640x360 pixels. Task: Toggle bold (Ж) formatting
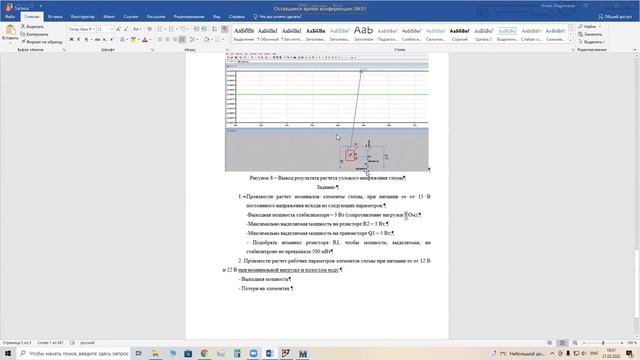(x=71, y=40)
